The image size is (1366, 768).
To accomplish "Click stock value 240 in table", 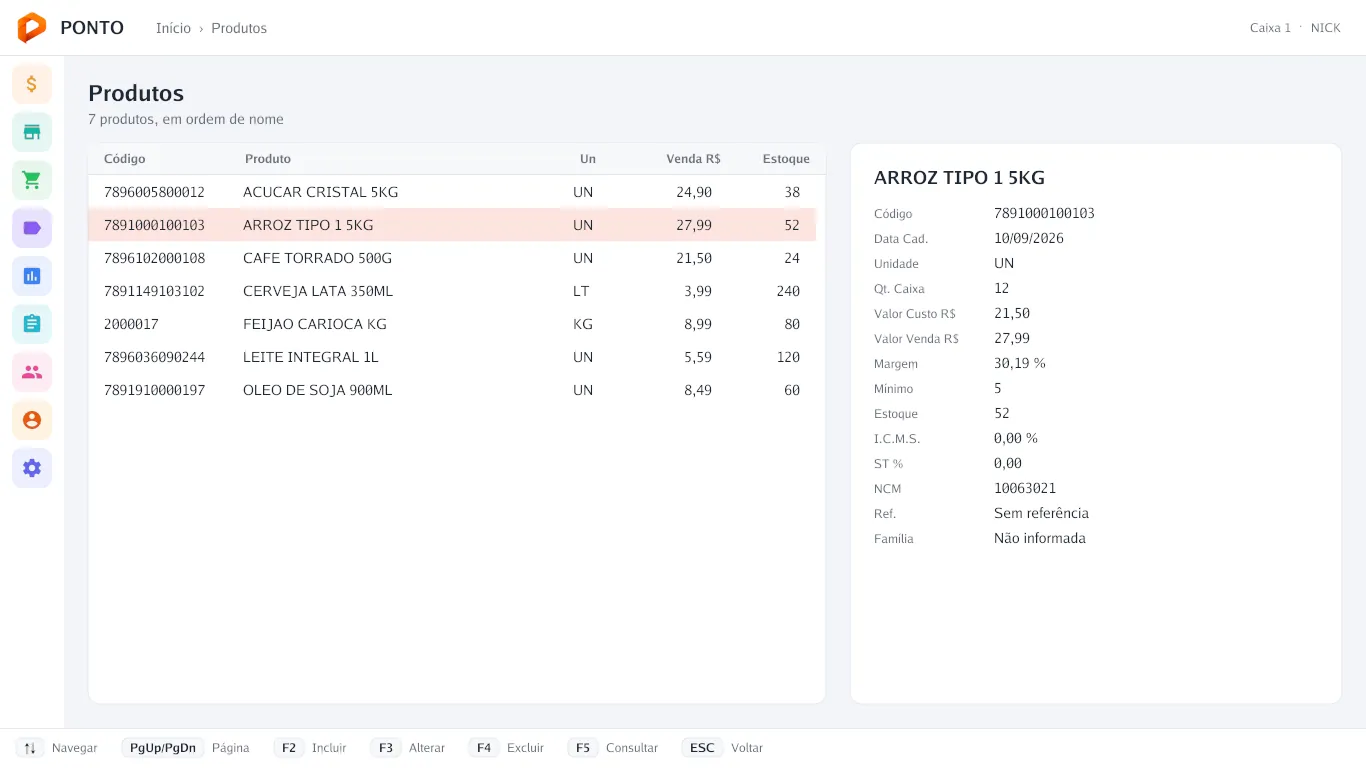I will 788,291.
